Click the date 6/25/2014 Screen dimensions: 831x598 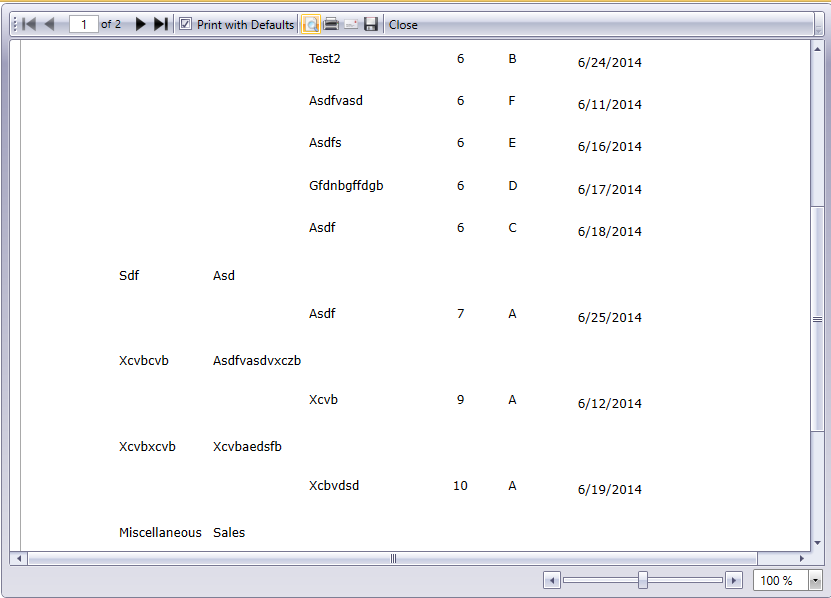[x=609, y=318]
